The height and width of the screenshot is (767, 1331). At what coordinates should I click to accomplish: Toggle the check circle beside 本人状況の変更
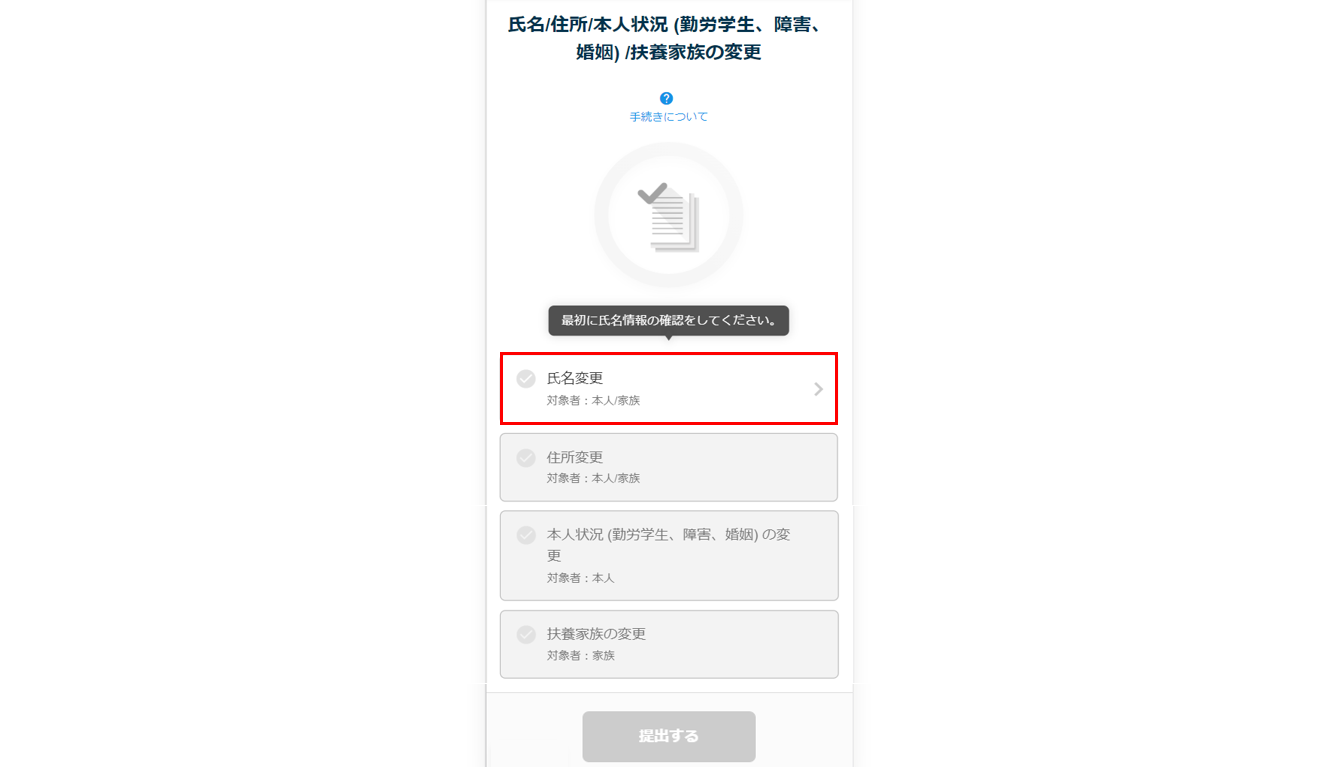click(526, 535)
